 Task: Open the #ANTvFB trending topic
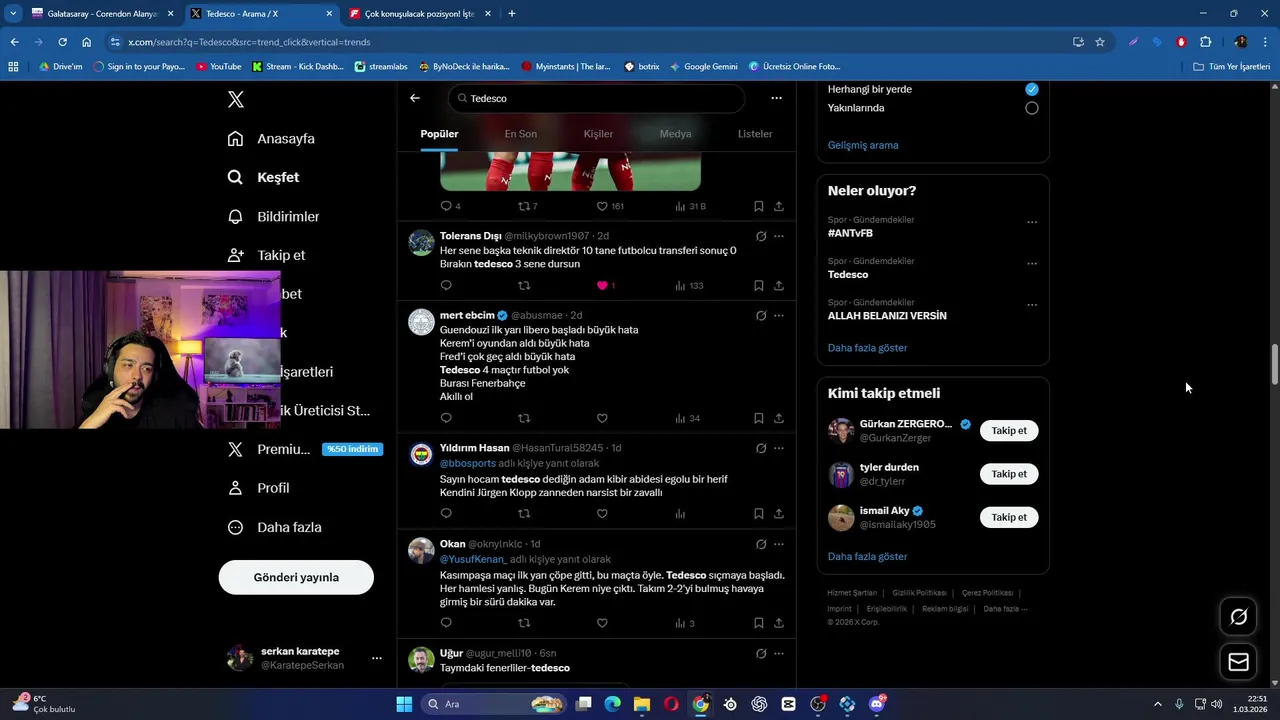850,233
